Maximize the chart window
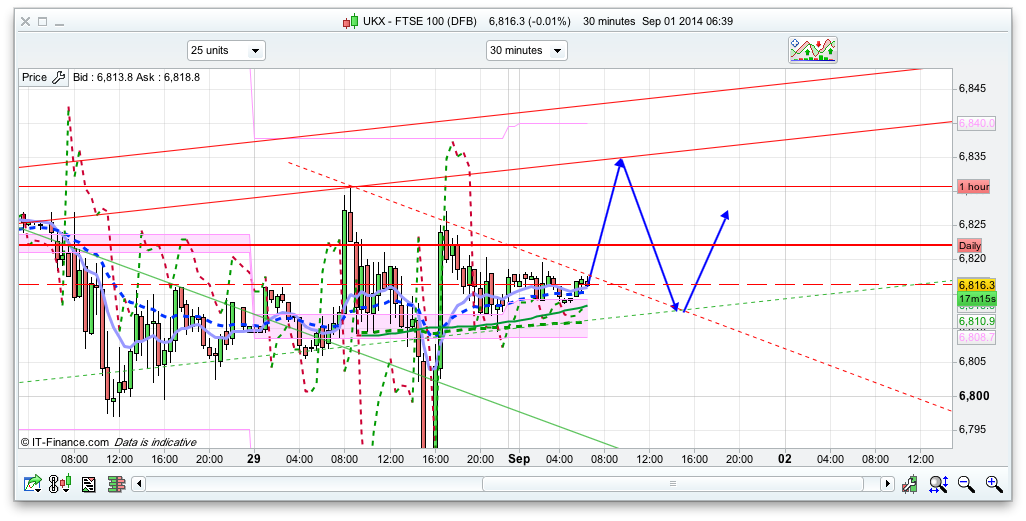The width and height of the screenshot is (1026, 521). (43, 22)
